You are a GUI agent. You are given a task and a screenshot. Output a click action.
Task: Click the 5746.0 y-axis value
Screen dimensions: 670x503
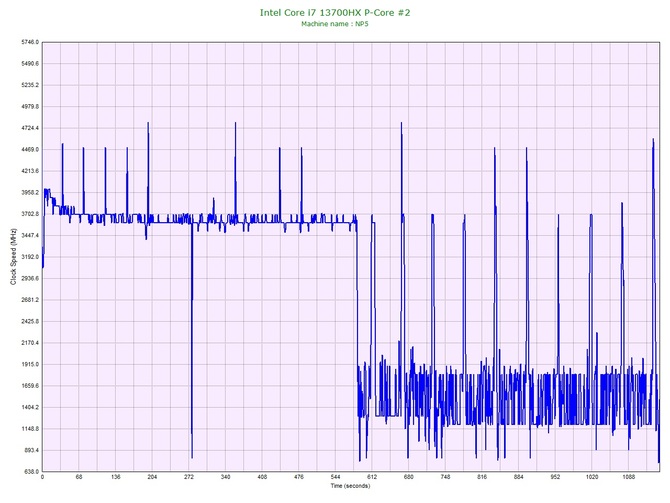pos(30,42)
